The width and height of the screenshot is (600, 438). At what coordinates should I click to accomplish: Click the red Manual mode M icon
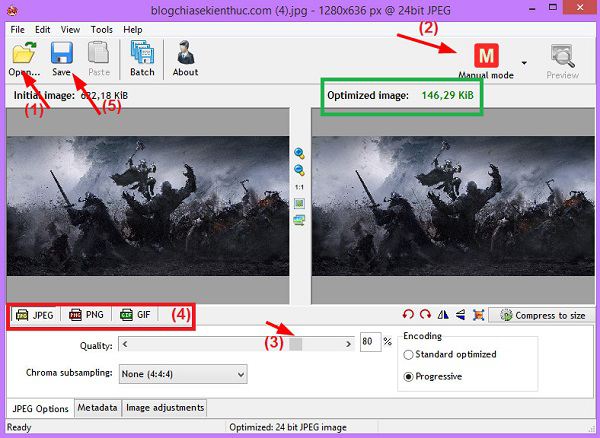[486, 55]
